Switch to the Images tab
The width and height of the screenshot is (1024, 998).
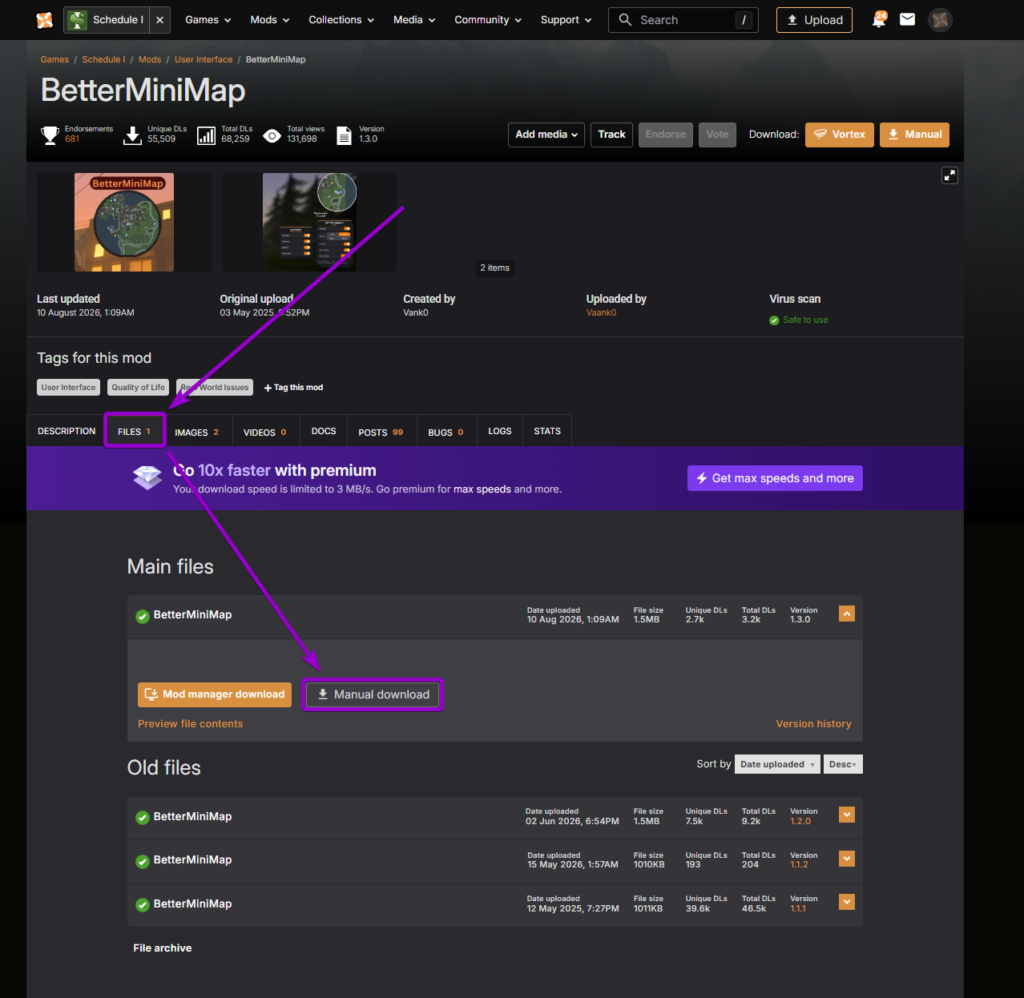[x=197, y=432]
